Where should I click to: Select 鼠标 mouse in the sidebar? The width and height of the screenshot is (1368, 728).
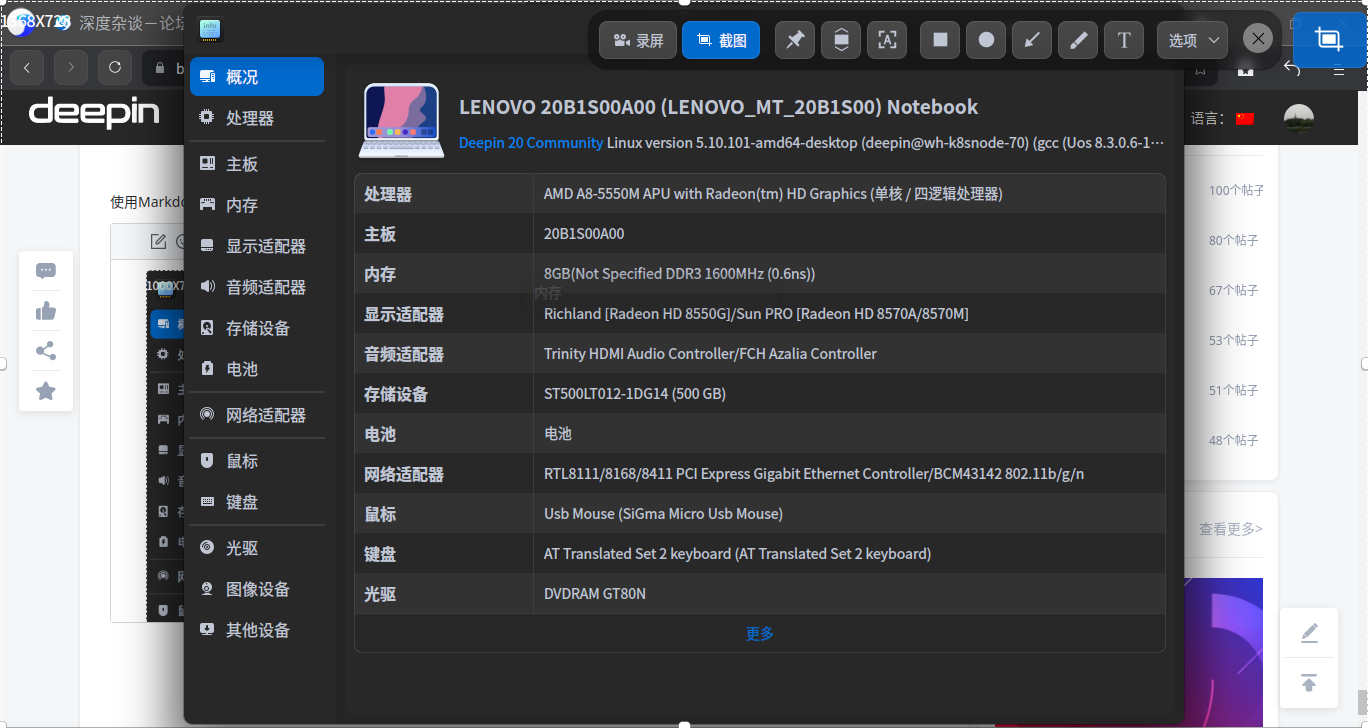[x=257, y=461]
